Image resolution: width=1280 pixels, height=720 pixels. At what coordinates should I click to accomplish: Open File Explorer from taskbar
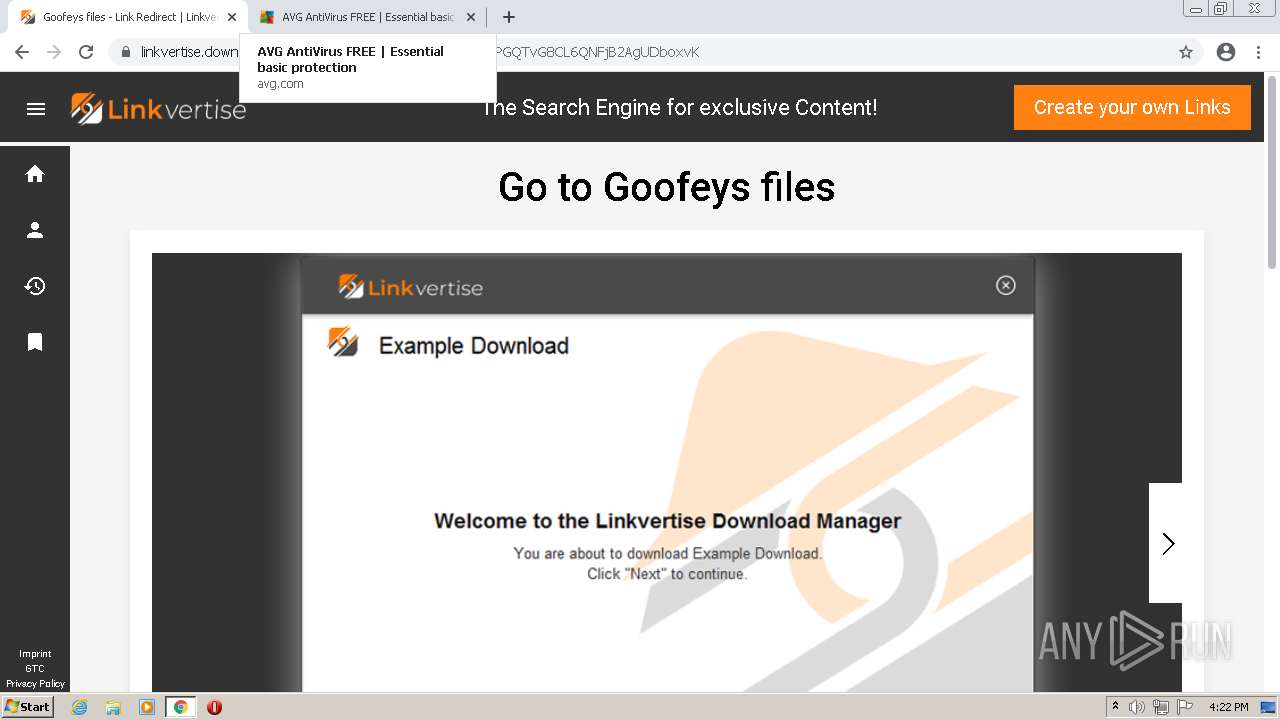(113, 707)
